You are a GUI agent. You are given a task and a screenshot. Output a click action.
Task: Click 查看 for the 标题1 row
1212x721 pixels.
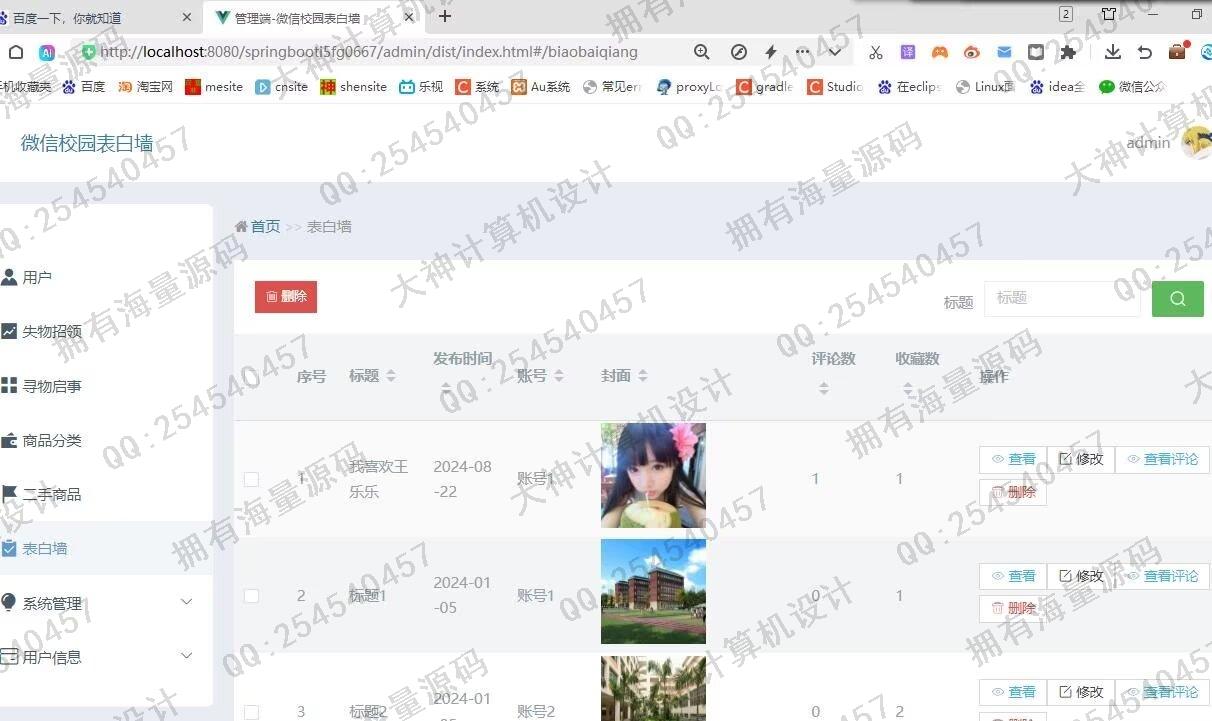pos(1013,576)
